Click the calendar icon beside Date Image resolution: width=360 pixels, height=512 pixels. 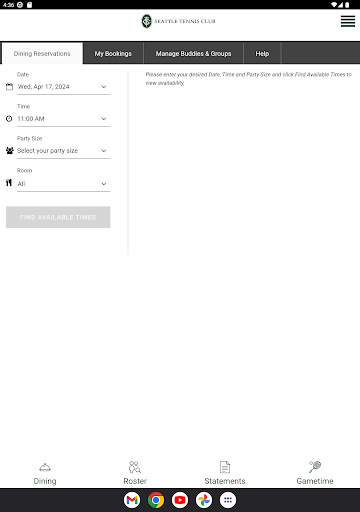[x=9, y=87]
